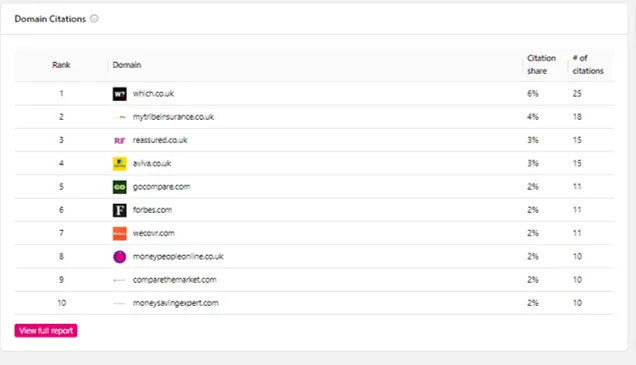Viewport: 636px width, 365px height.
Task: Click the 4% share for mytribeinsurance.co.uk
Action: 533,117
